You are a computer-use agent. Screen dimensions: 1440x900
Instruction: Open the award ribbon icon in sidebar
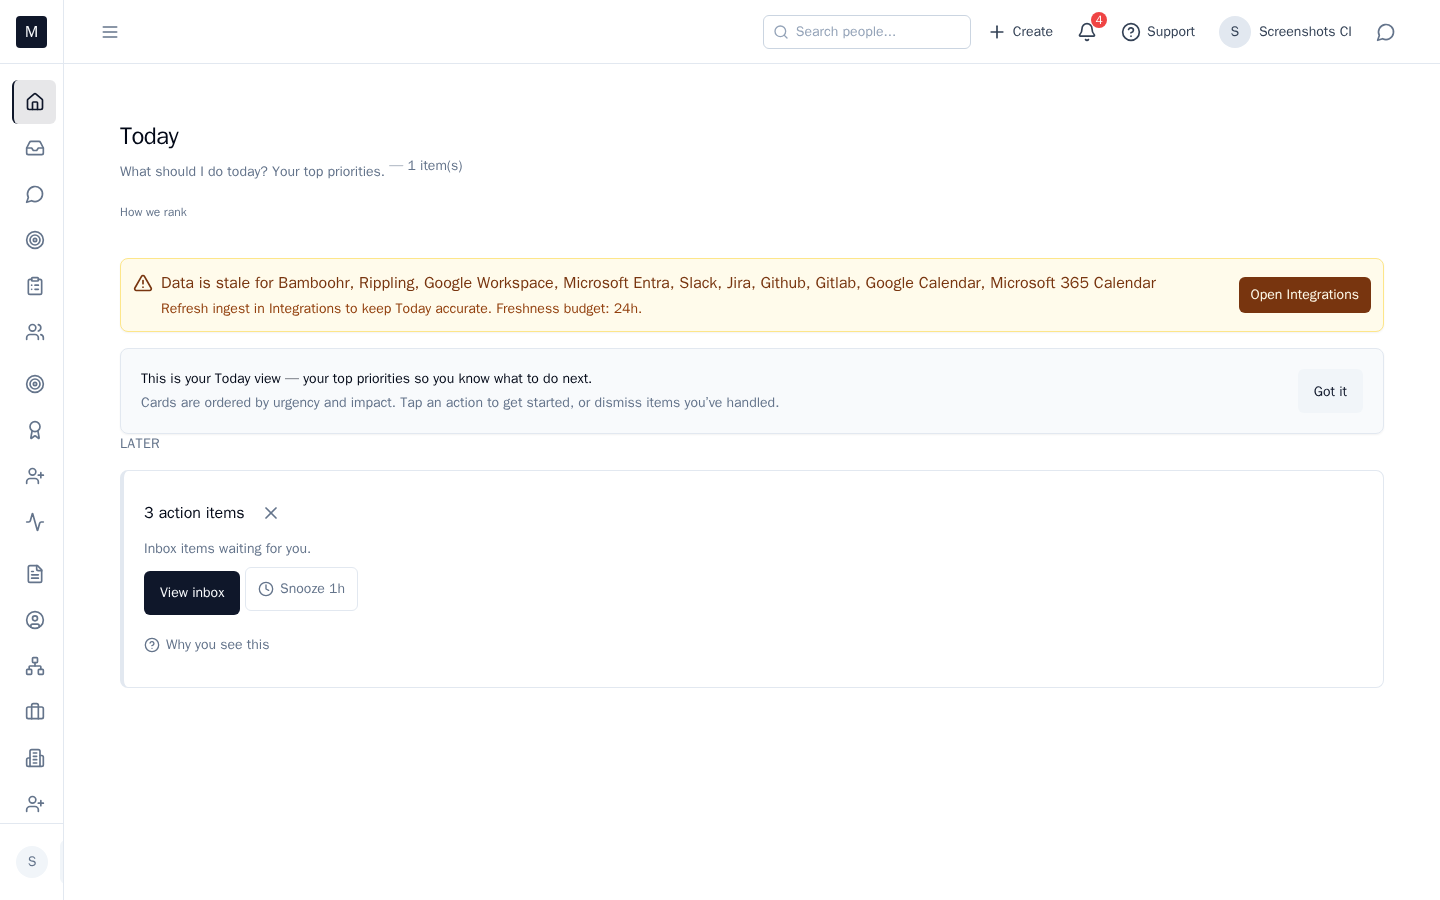35,430
